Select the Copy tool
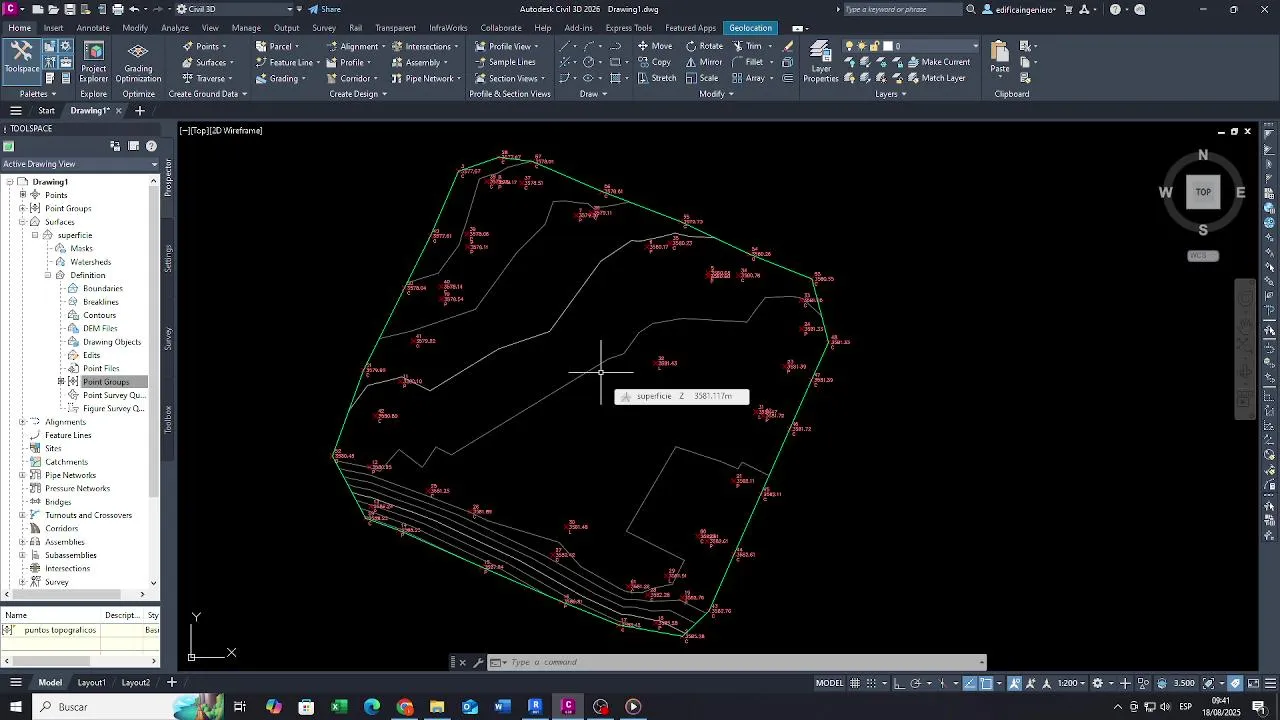 tap(655, 62)
